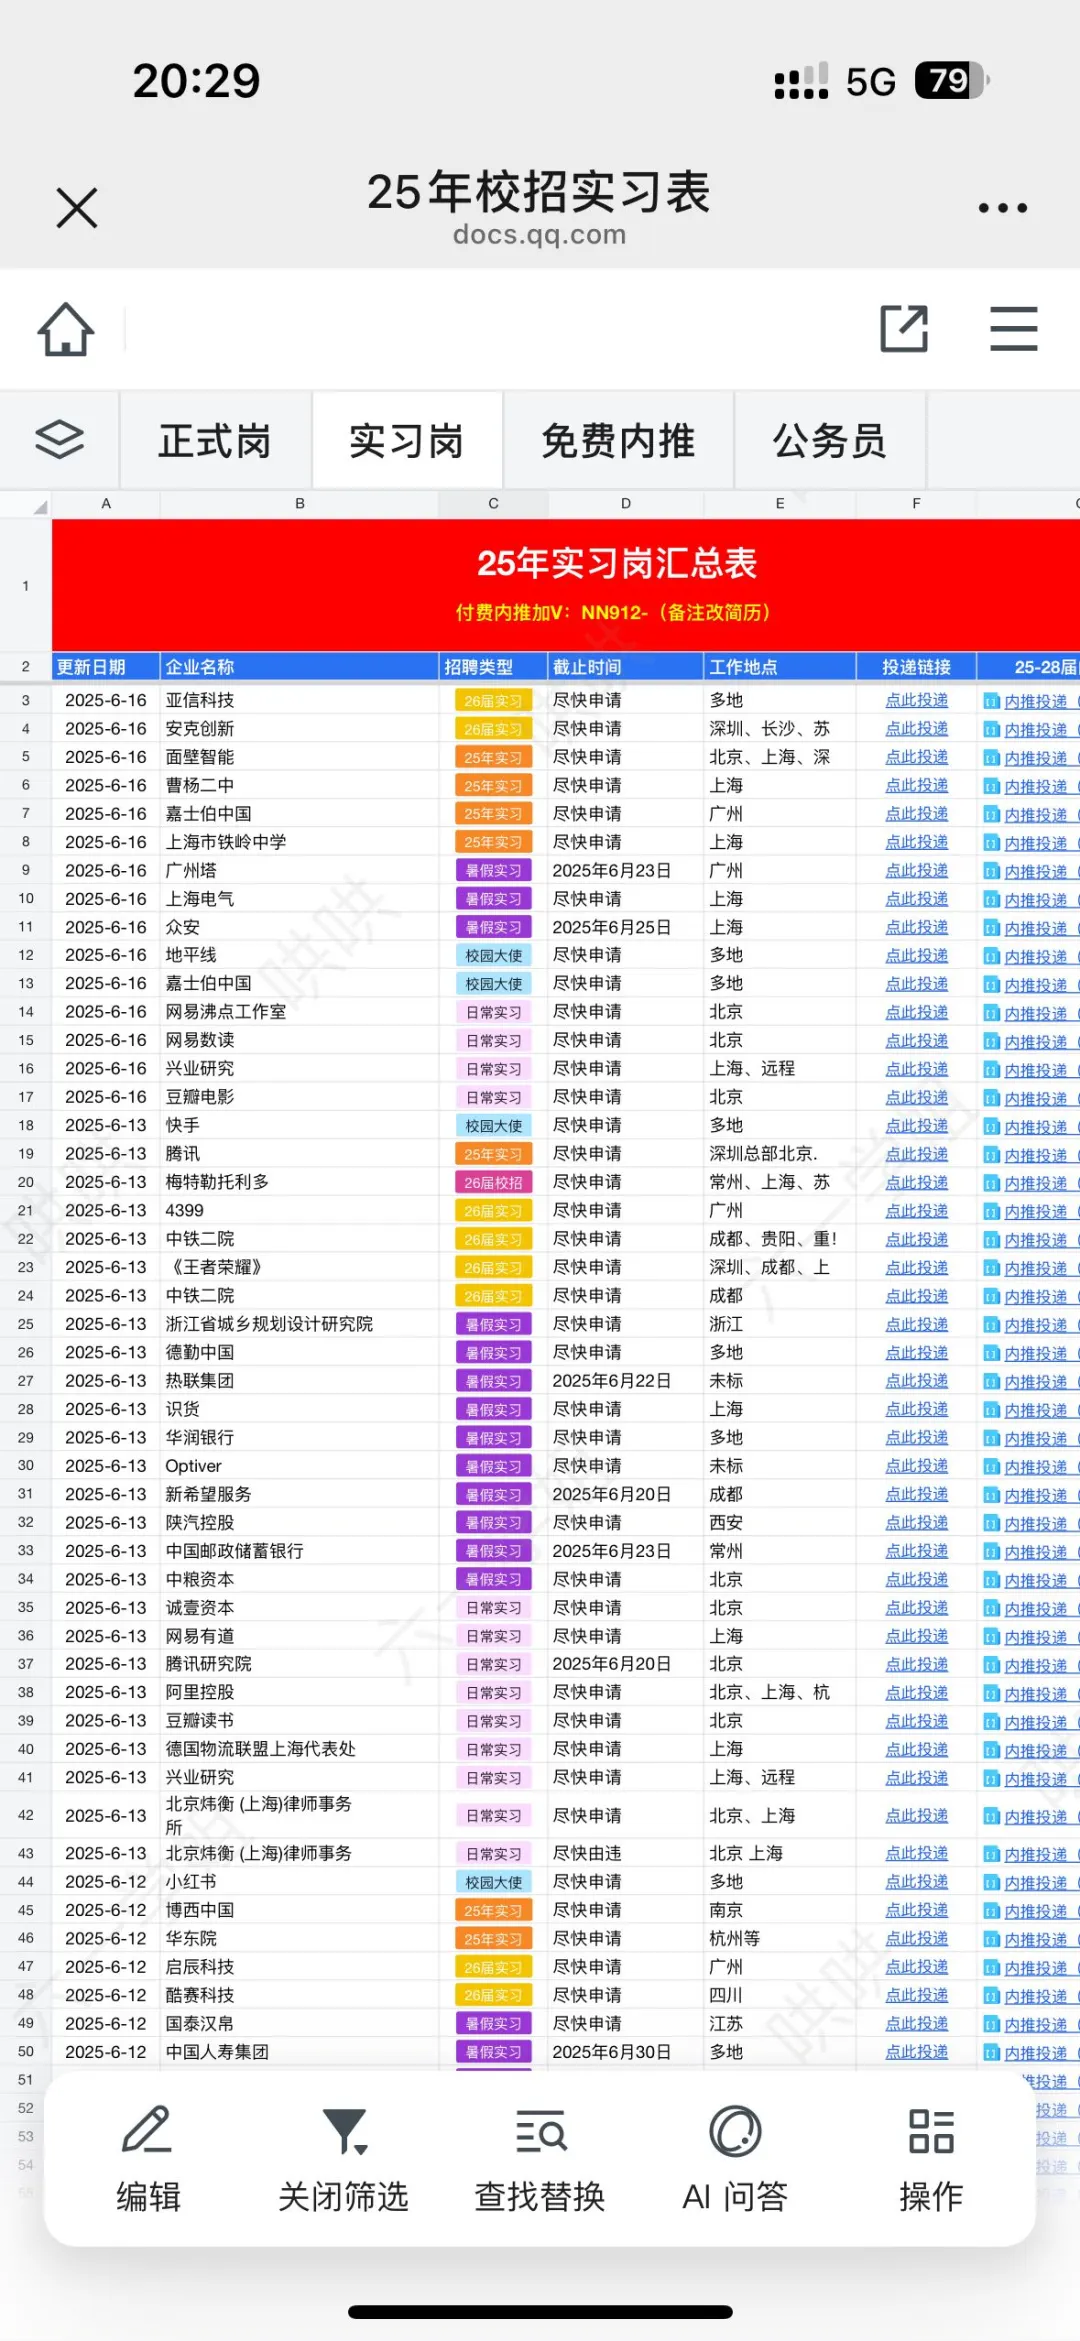Select column D header
The height and width of the screenshot is (2341, 1080).
click(626, 504)
